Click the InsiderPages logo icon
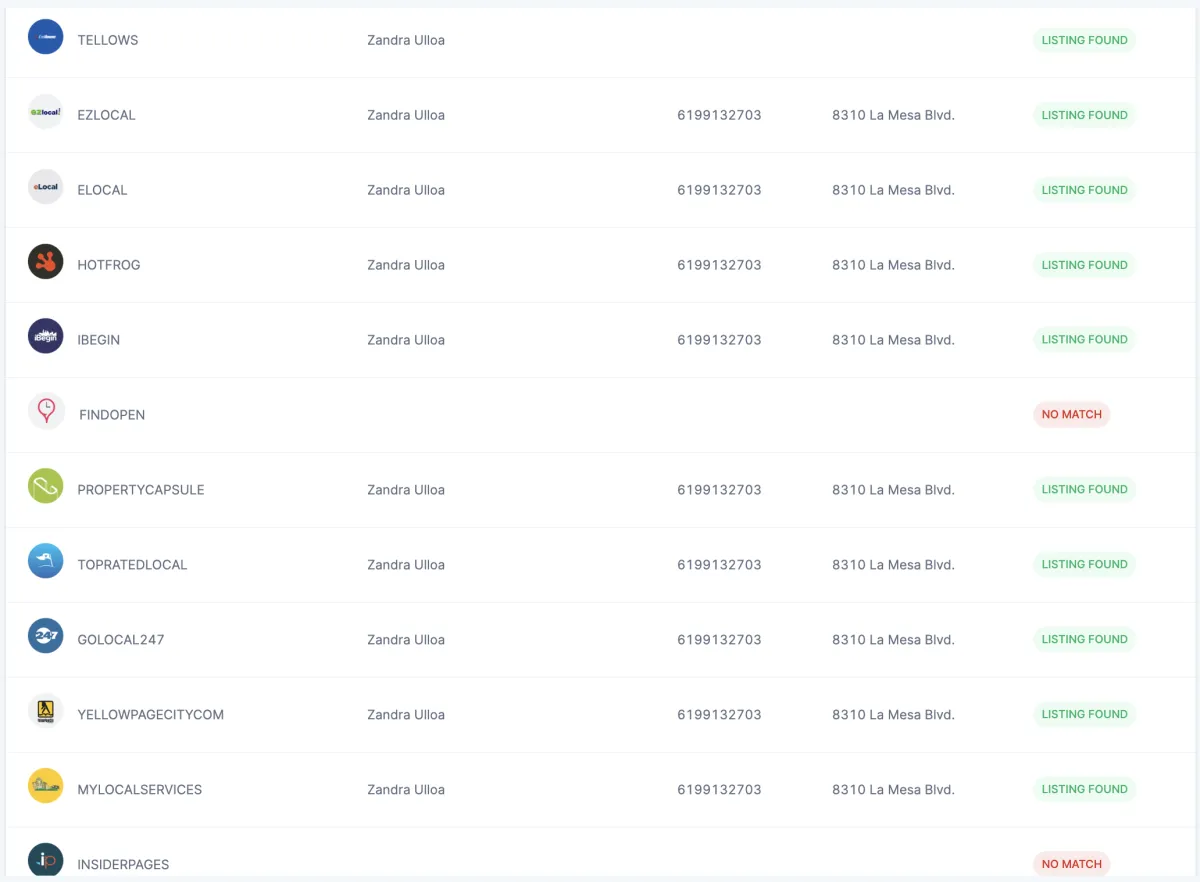This screenshot has width=1200, height=882. click(45, 860)
